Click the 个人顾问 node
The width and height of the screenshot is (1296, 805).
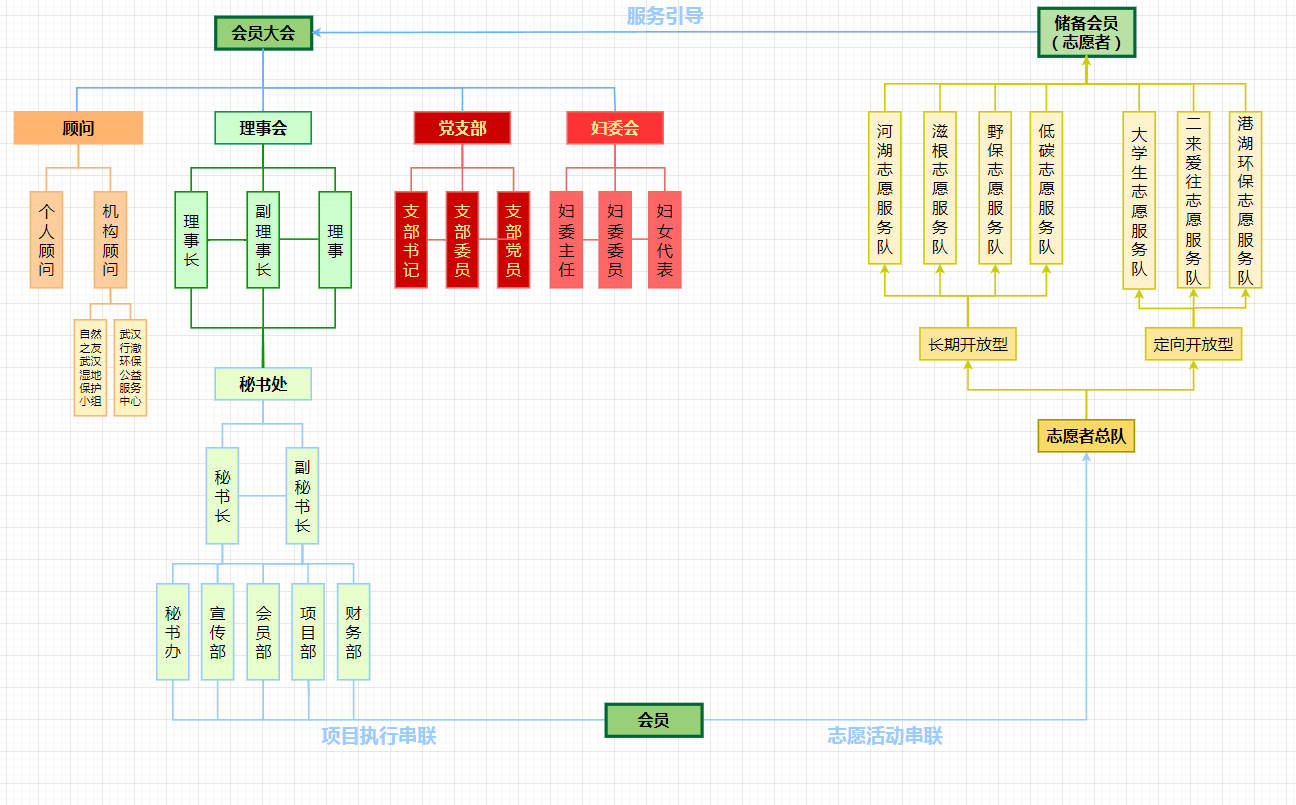coord(46,240)
